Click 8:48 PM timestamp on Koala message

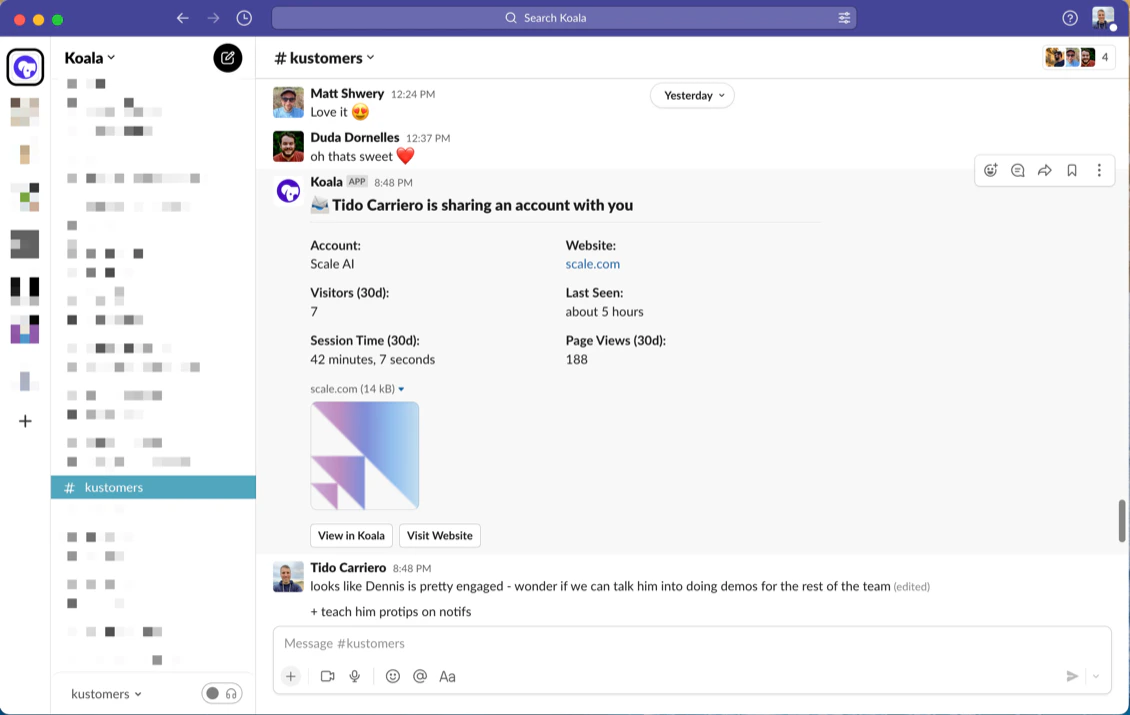tap(393, 182)
